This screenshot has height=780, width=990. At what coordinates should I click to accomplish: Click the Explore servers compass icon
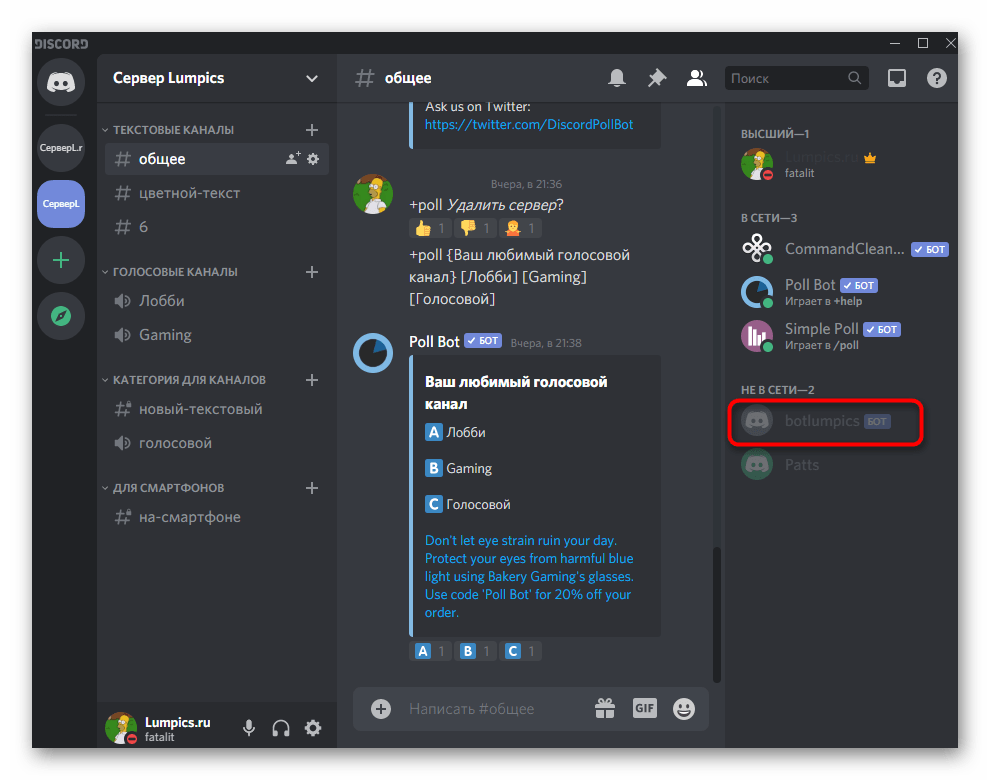point(61,316)
